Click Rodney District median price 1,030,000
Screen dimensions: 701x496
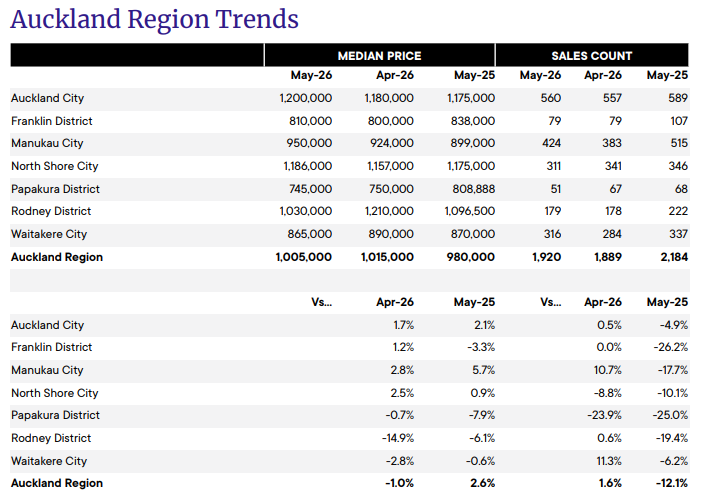tap(306, 211)
